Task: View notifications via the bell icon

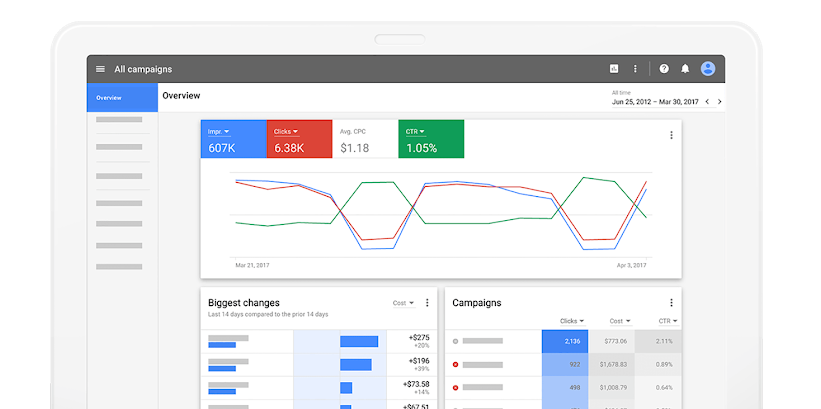Action: [685, 69]
